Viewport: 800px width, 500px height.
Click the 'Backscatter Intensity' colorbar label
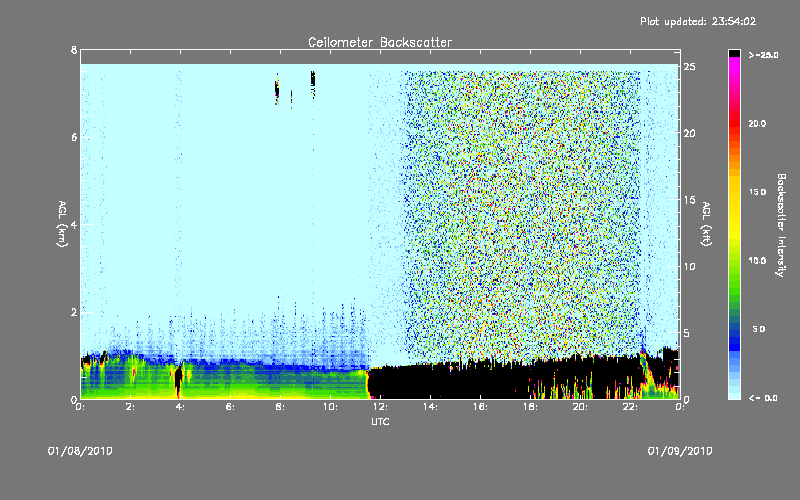point(781,225)
